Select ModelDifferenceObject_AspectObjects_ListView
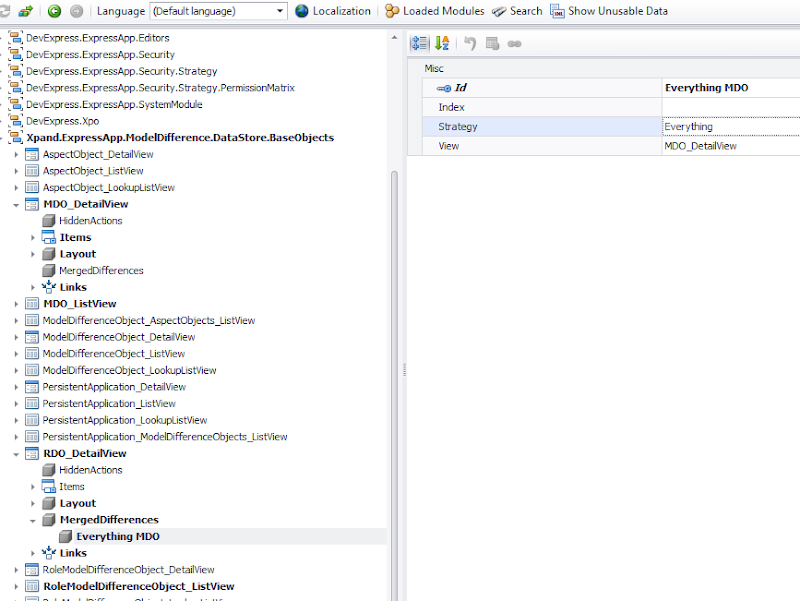The image size is (800, 601). coord(148,320)
